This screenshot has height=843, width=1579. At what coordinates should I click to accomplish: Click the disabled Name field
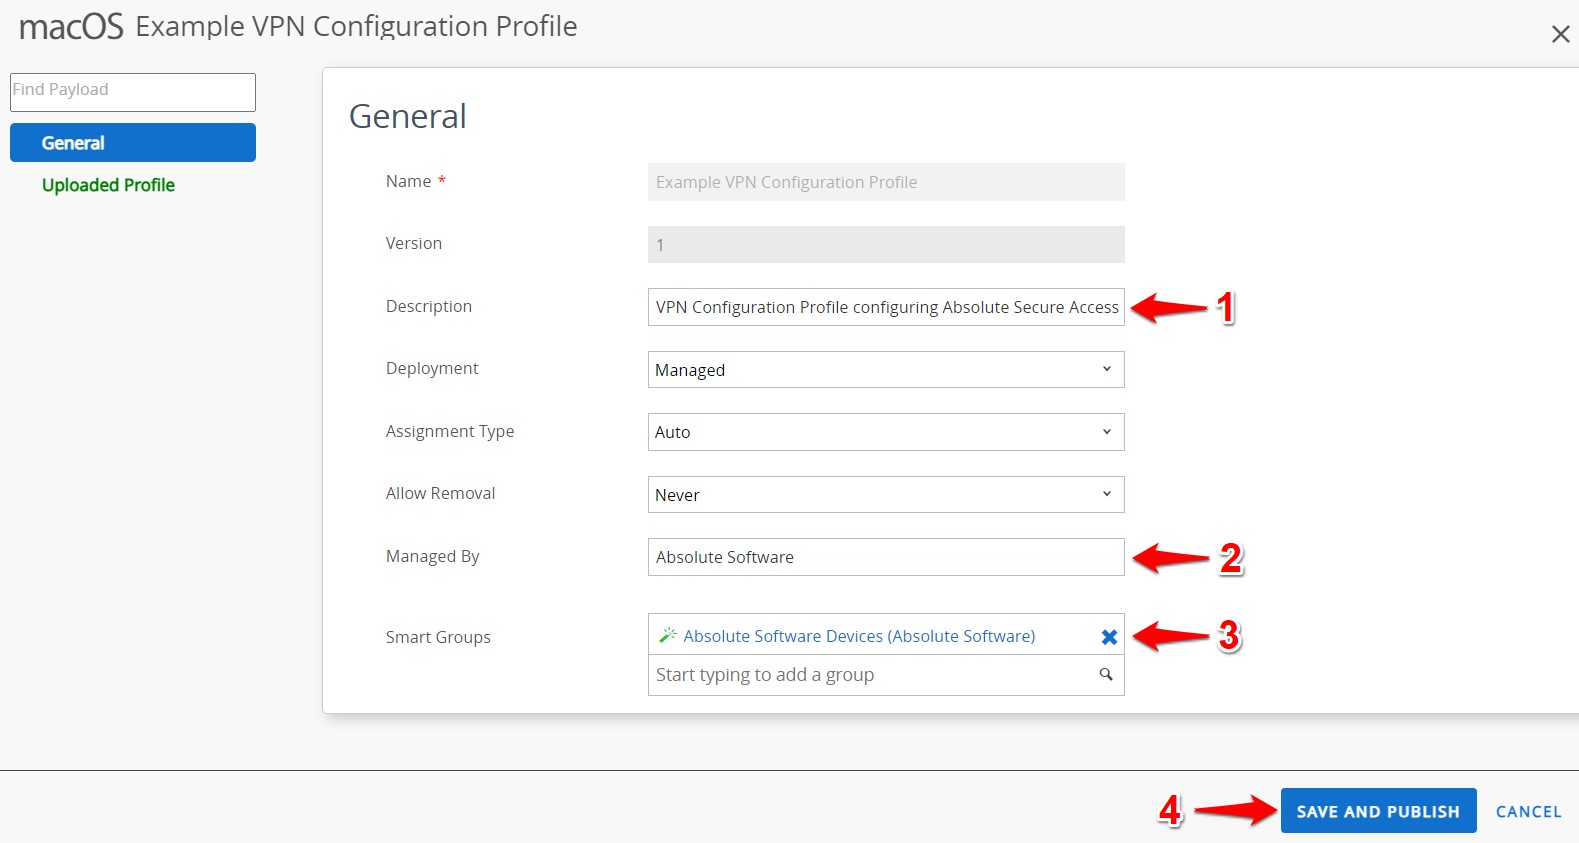(x=886, y=182)
